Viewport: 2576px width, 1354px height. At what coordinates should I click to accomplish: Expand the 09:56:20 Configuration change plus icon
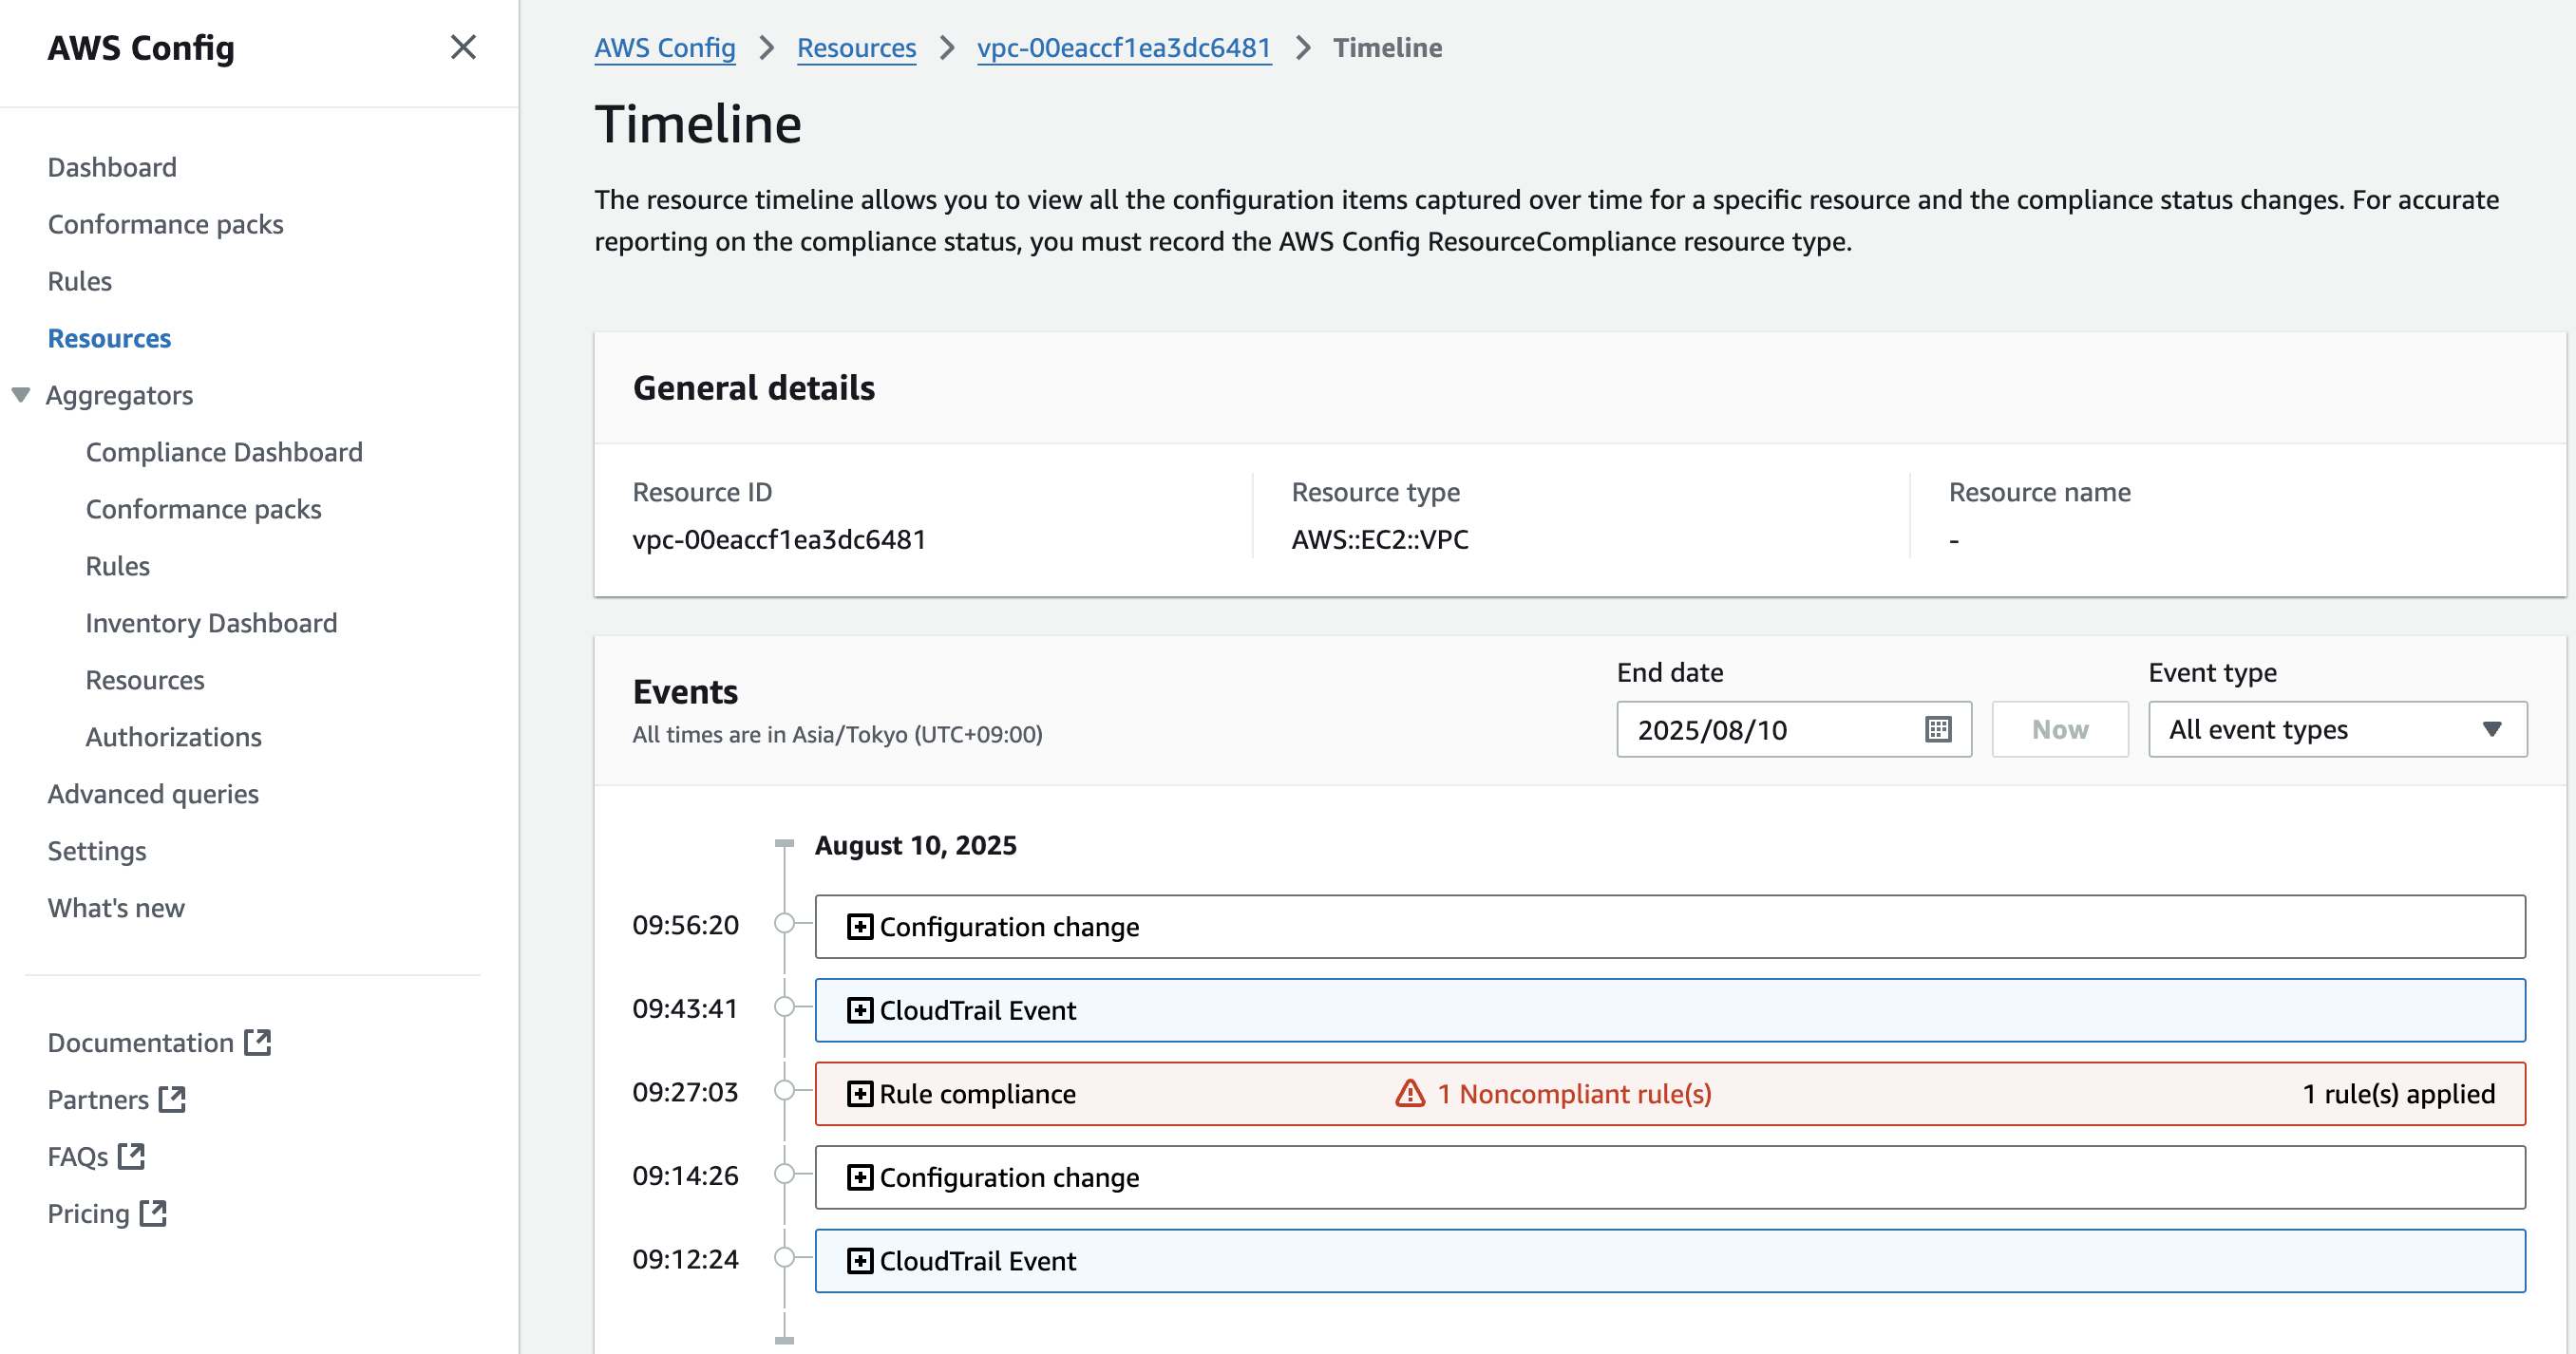coord(859,926)
